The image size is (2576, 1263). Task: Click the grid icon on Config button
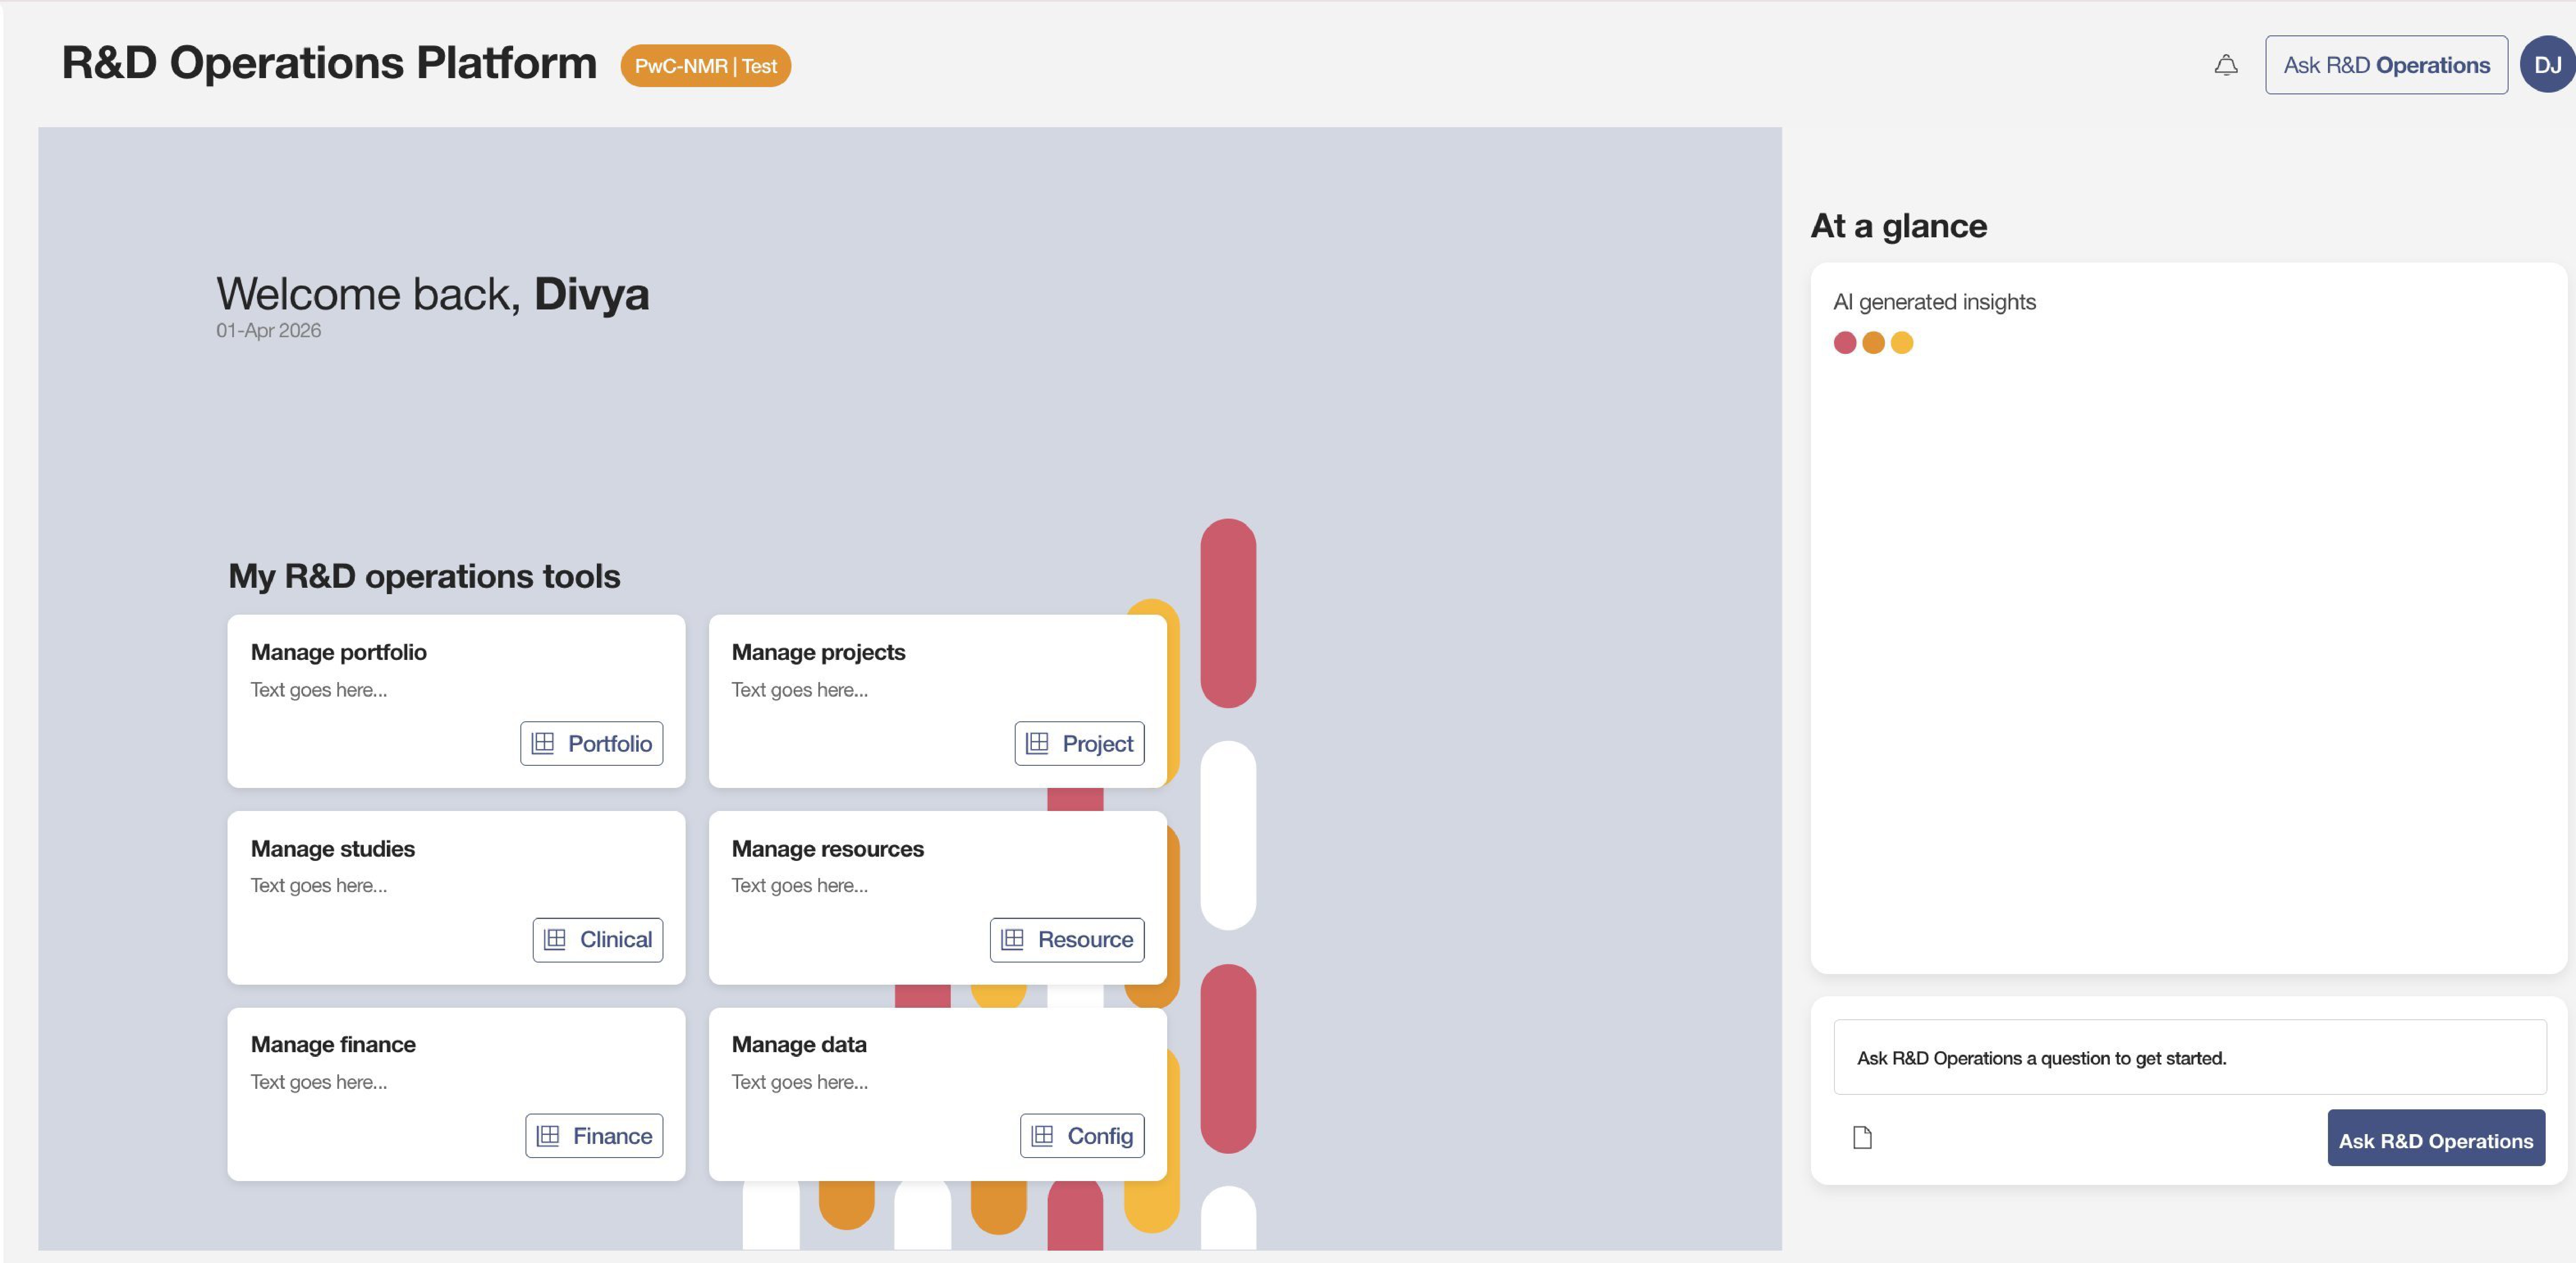coord(1042,1135)
